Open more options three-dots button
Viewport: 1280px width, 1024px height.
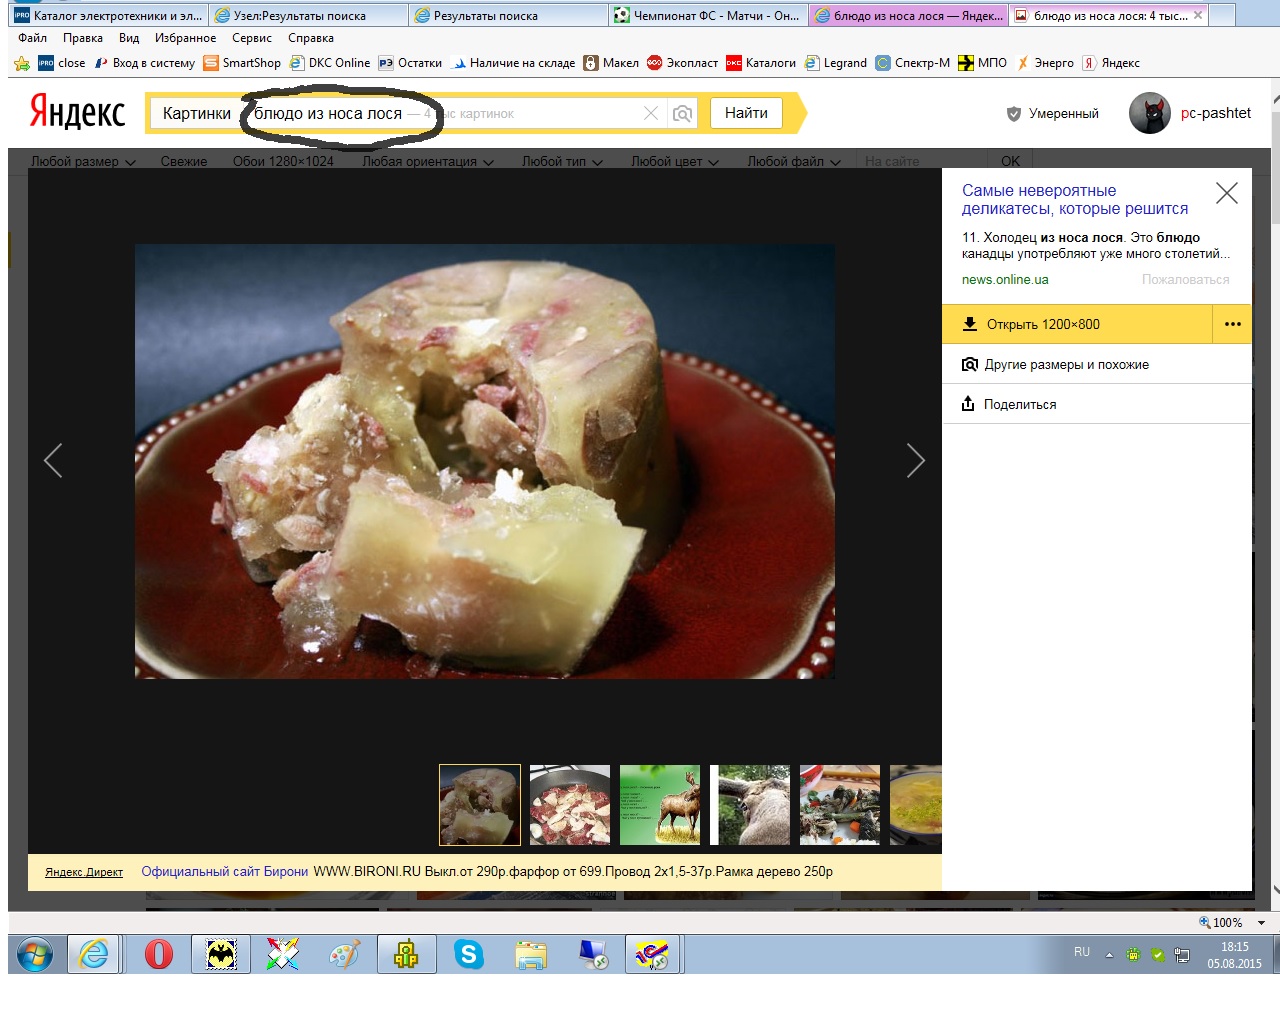[1232, 324]
